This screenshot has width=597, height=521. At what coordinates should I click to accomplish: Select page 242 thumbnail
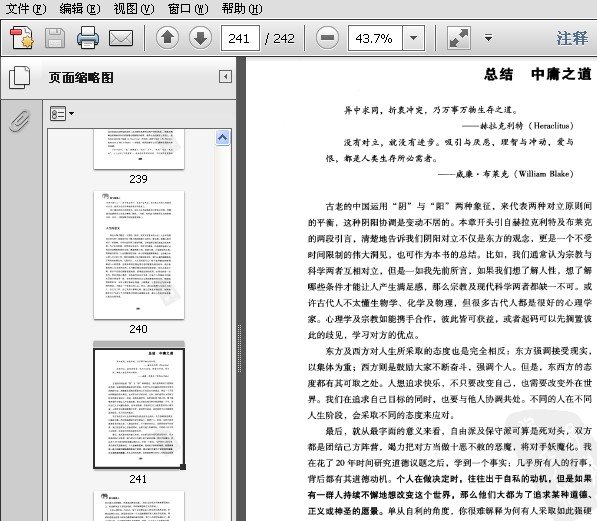139,506
